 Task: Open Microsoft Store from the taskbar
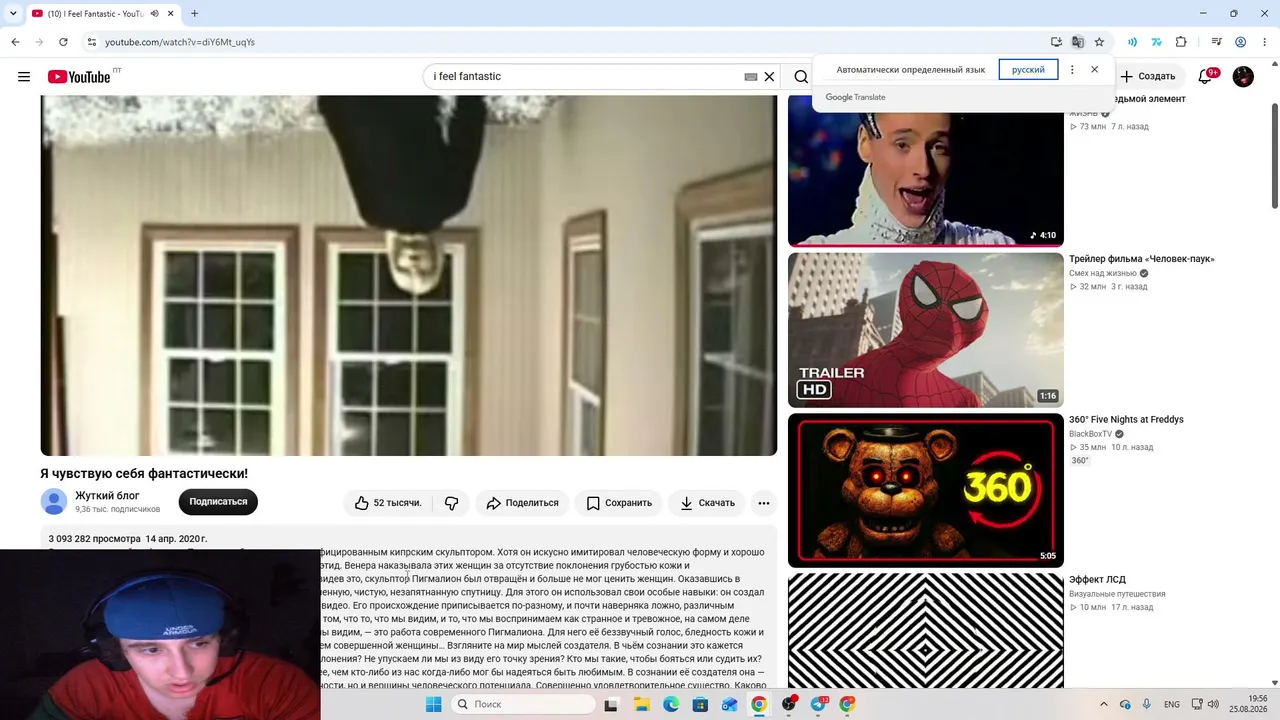pos(700,704)
